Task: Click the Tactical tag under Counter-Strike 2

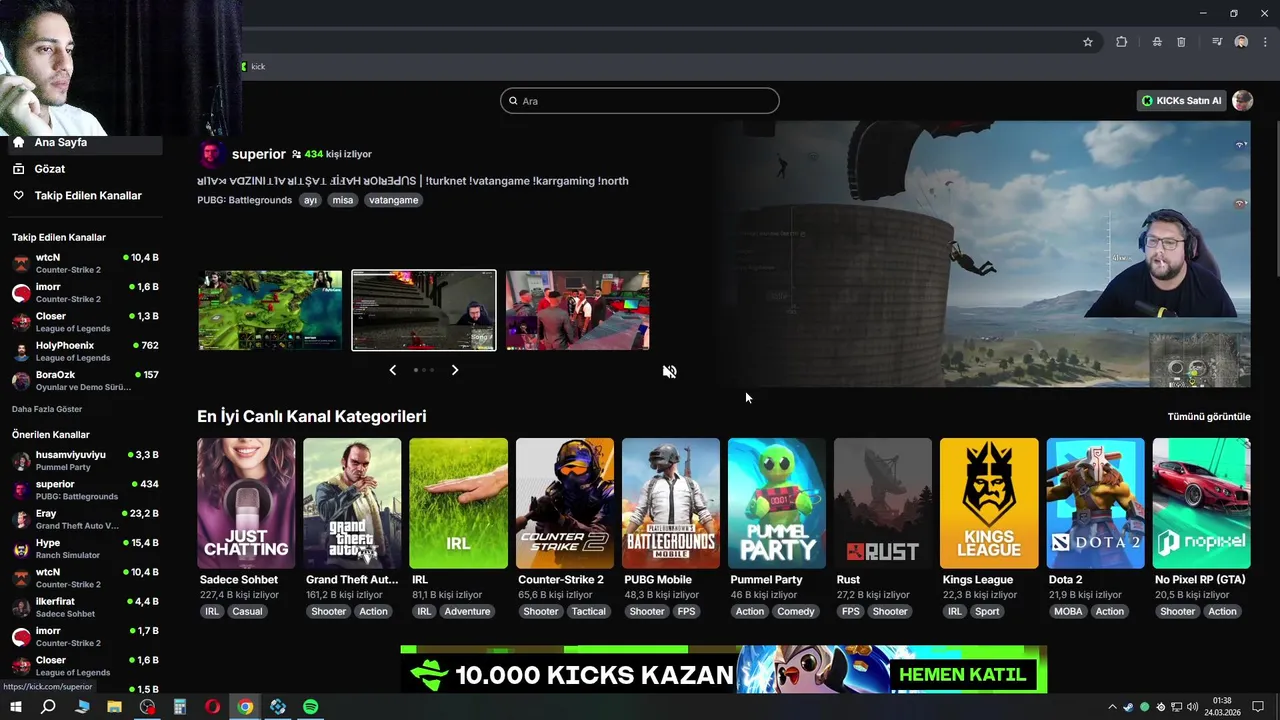Action: pos(588,612)
